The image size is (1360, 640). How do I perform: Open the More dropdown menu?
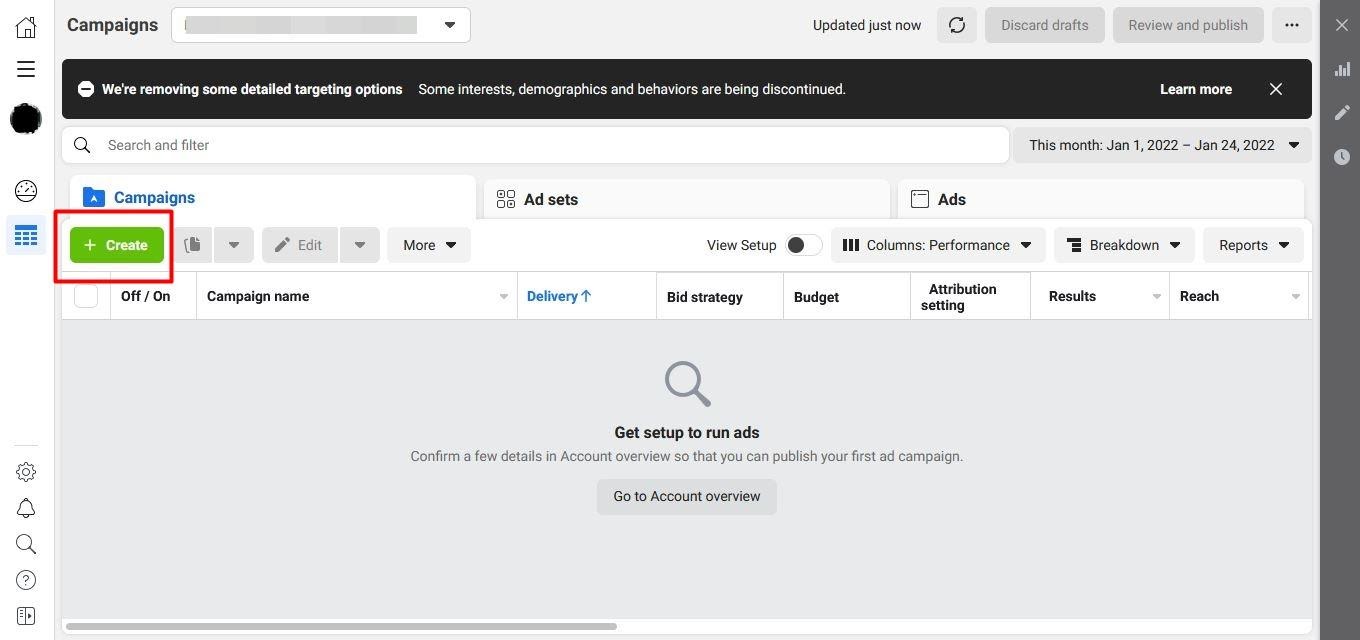tap(429, 245)
